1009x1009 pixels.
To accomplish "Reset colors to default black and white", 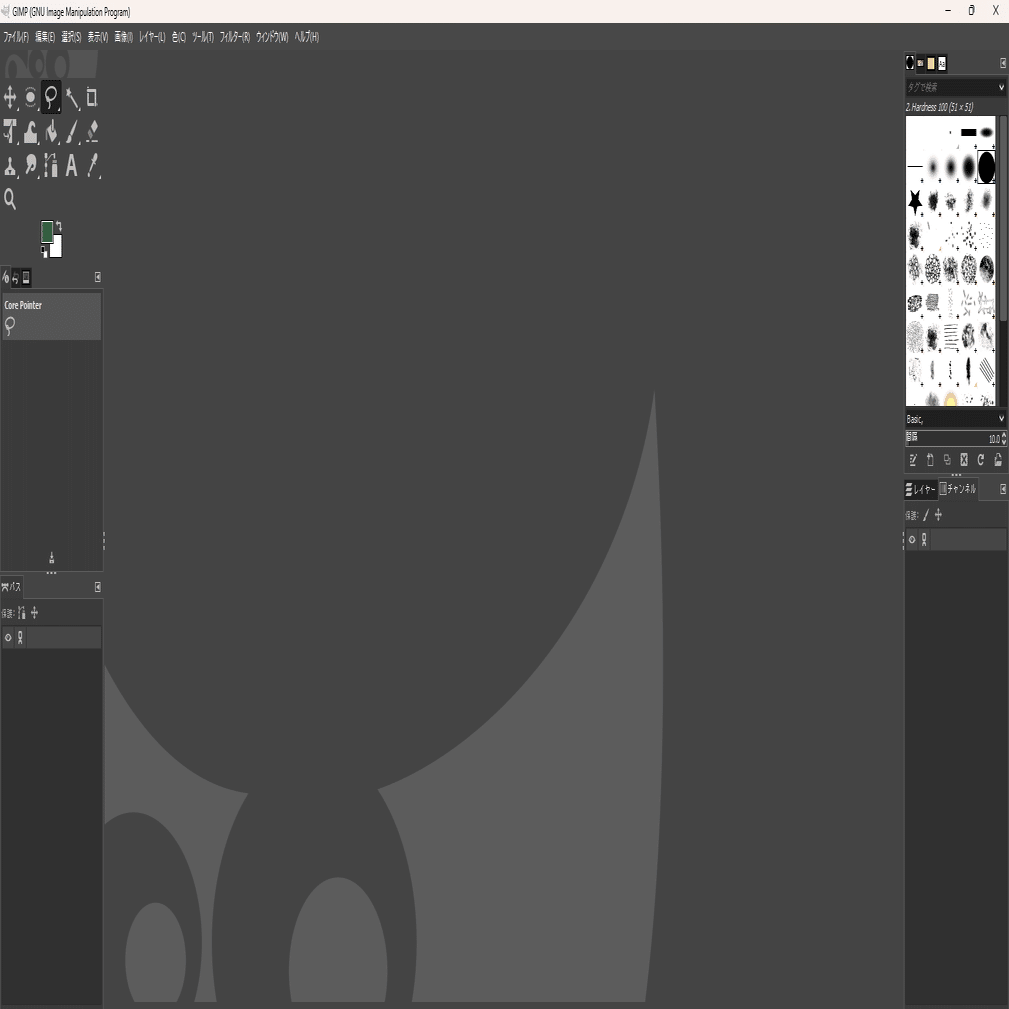I will [44, 252].
